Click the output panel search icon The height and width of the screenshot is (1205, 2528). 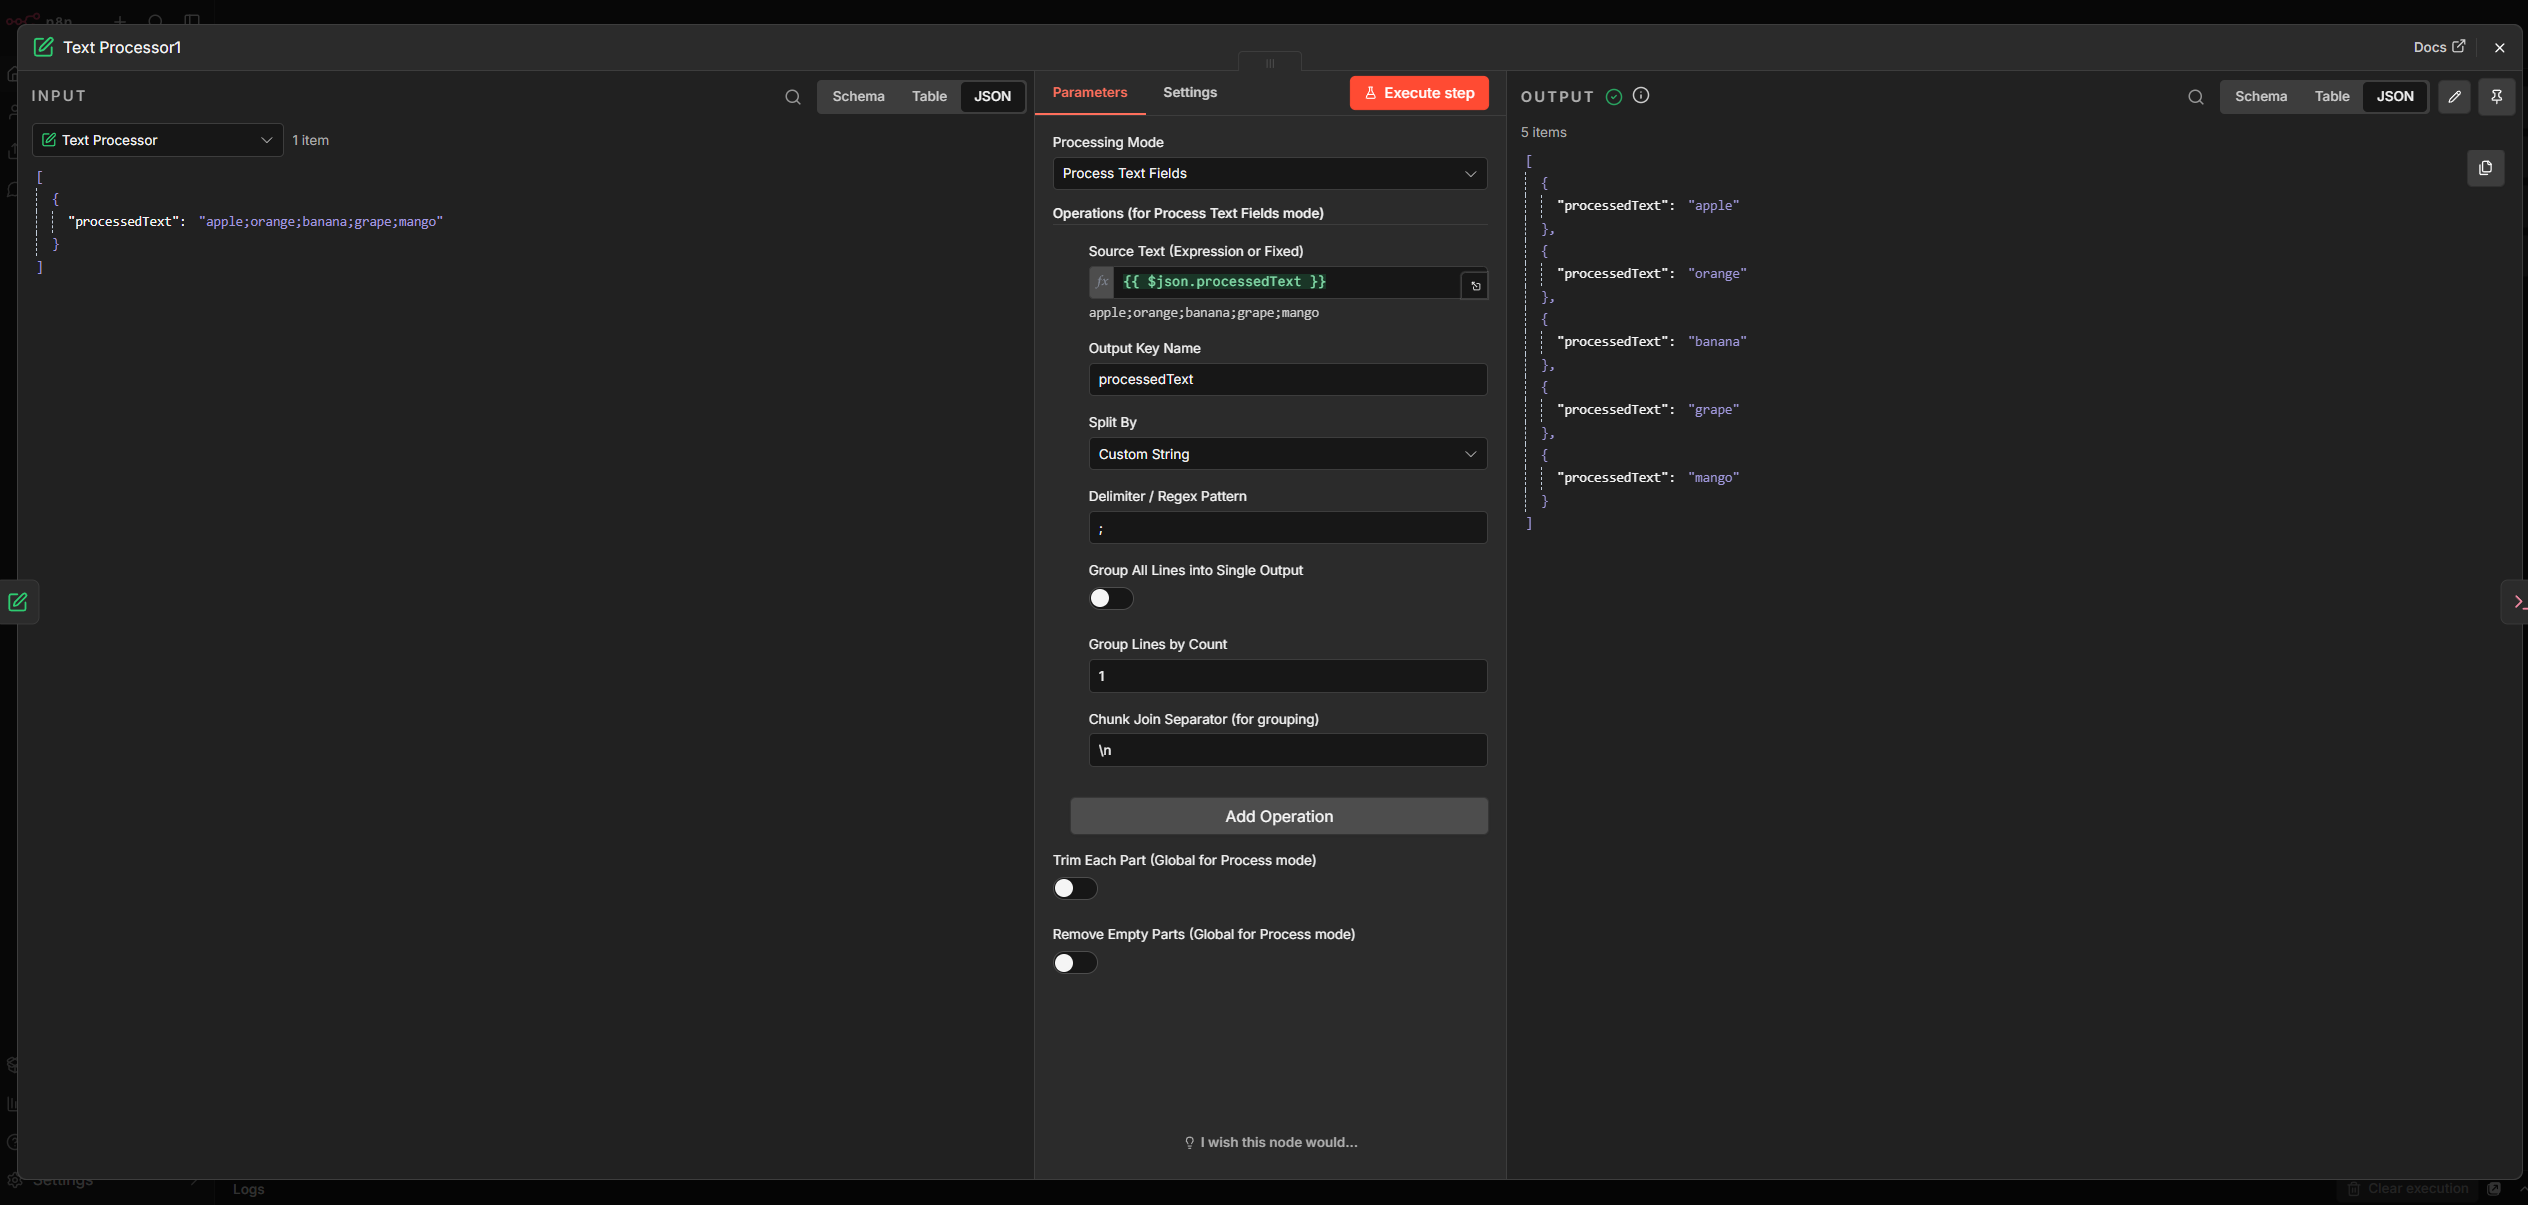coord(2195,97)
